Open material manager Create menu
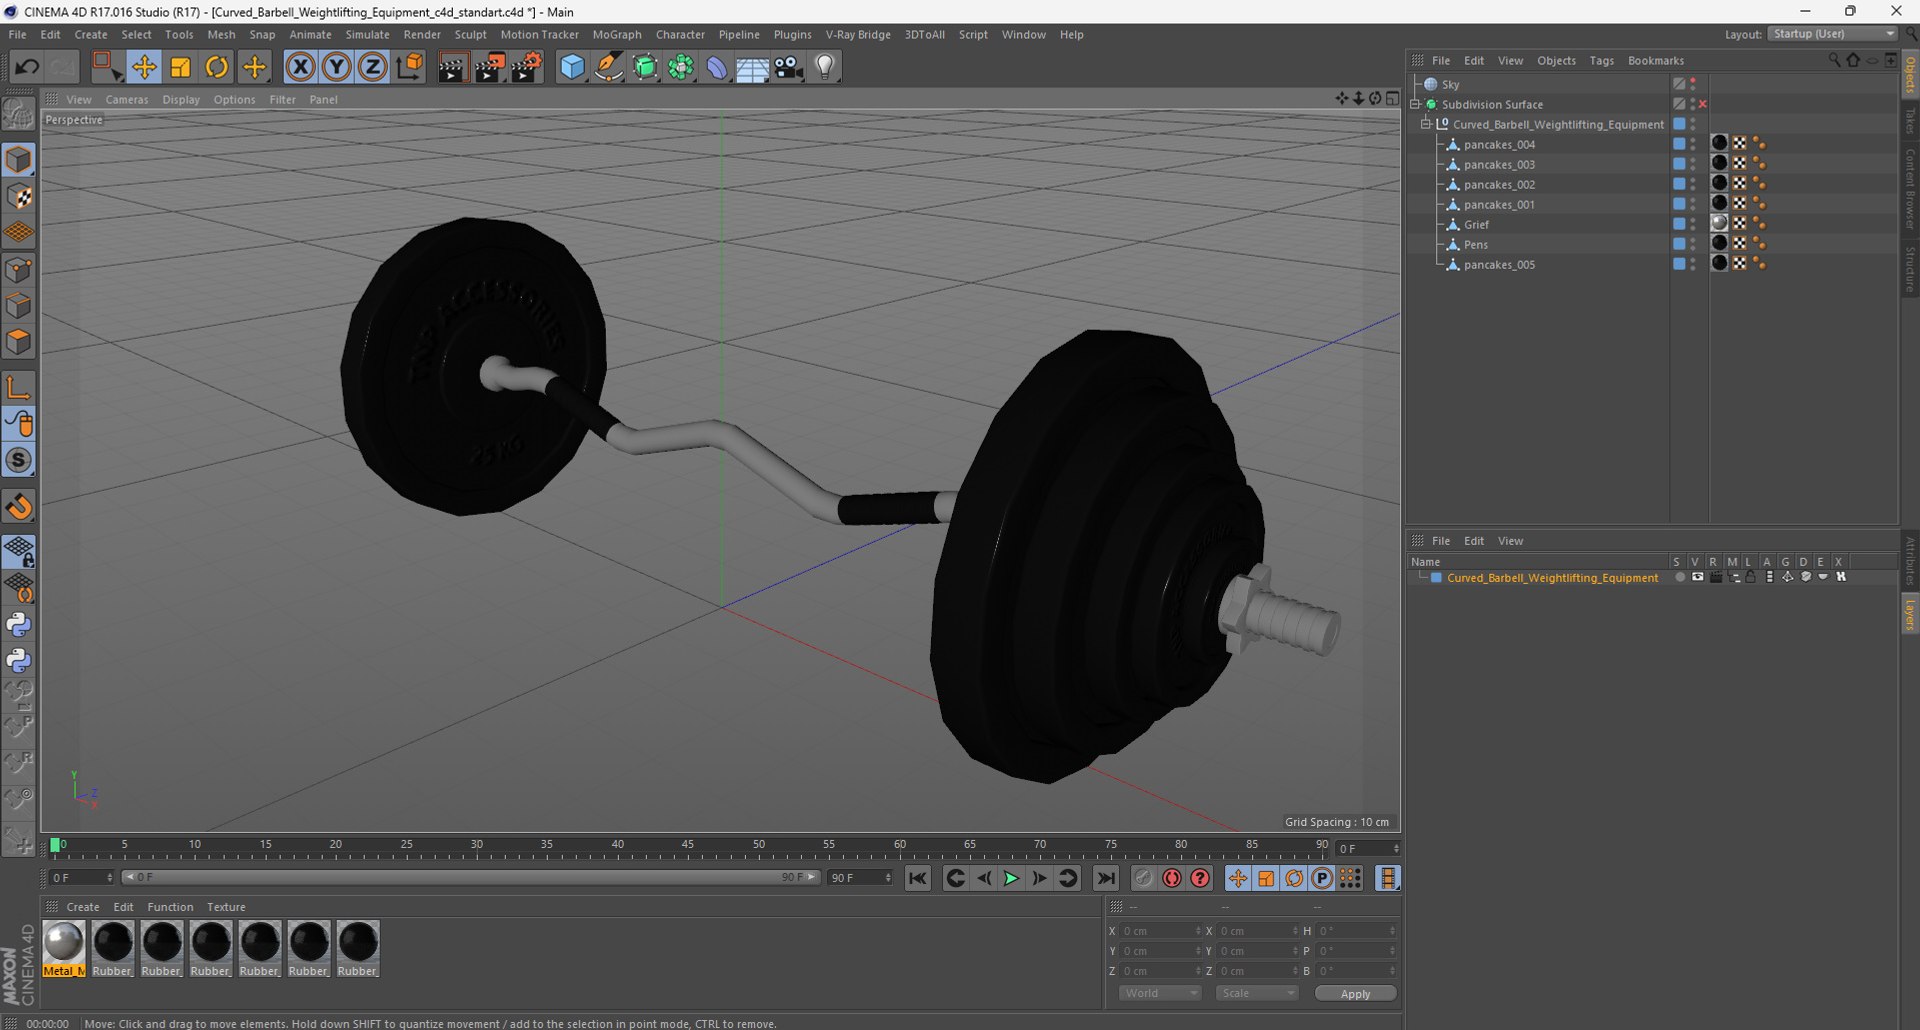The height and width of the screenshot is (1030, 1920). 83,907
